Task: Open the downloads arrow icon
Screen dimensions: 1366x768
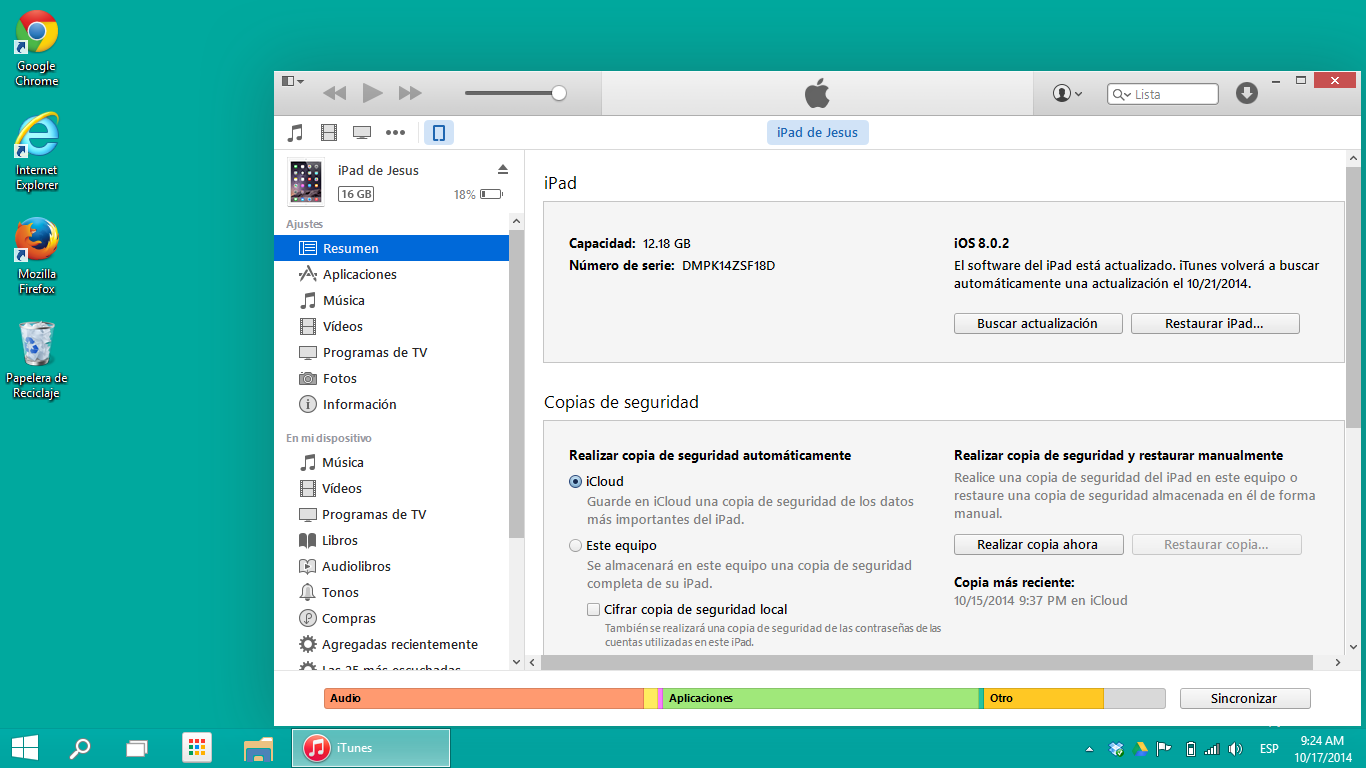Action: [1246, 93]
